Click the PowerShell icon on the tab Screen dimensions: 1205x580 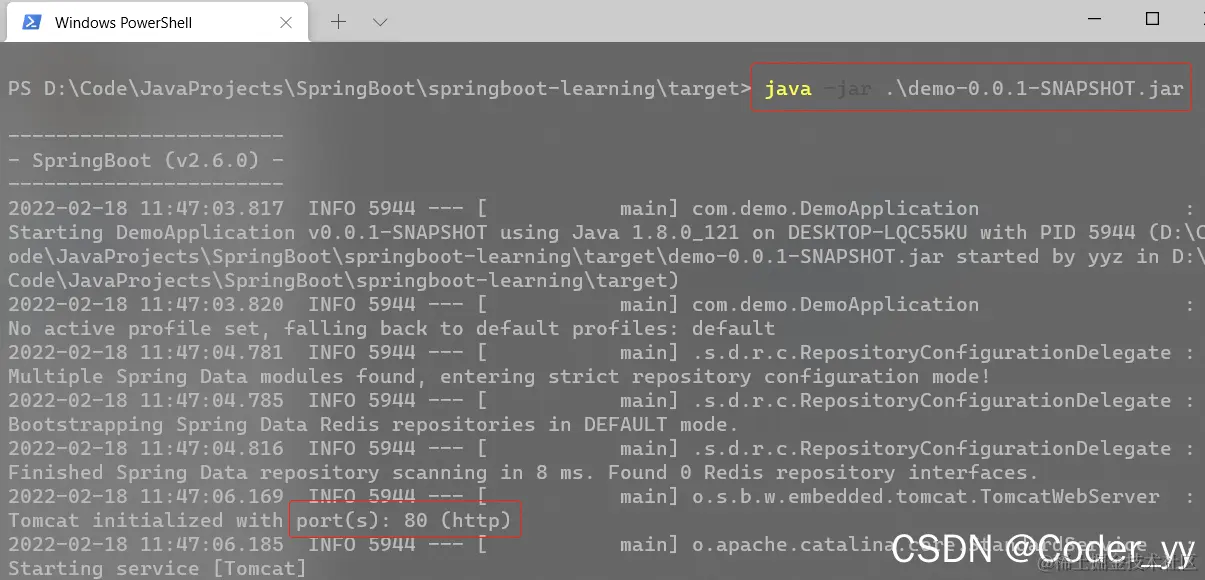32,22
